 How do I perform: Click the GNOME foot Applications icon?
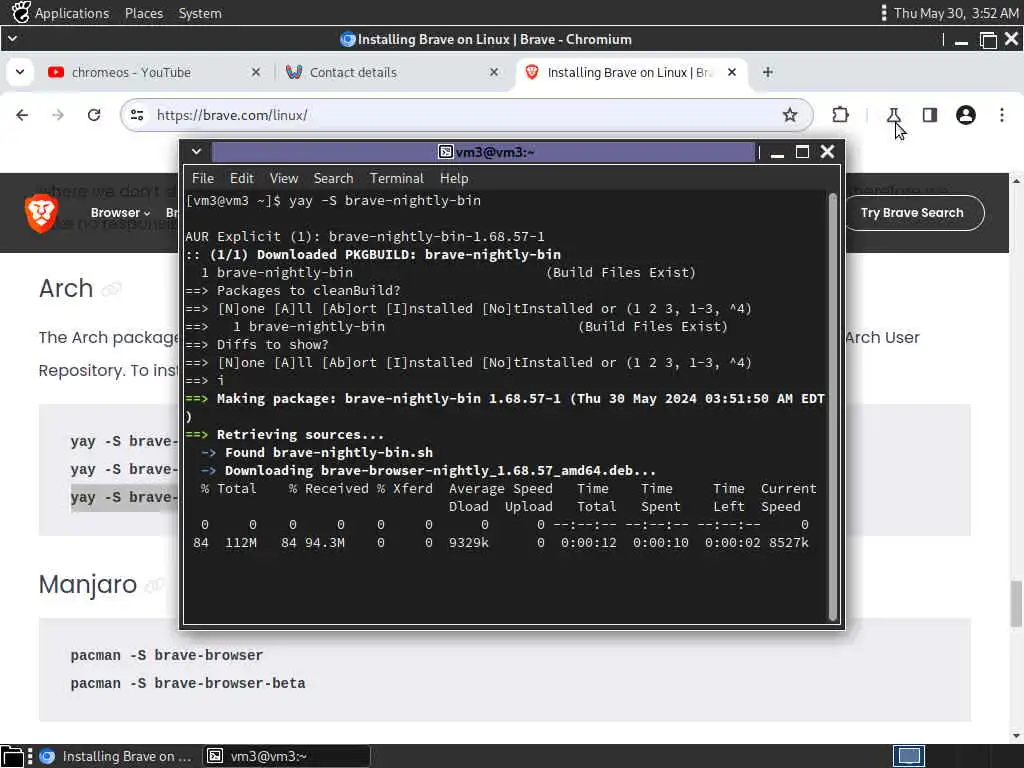[21, 12]
